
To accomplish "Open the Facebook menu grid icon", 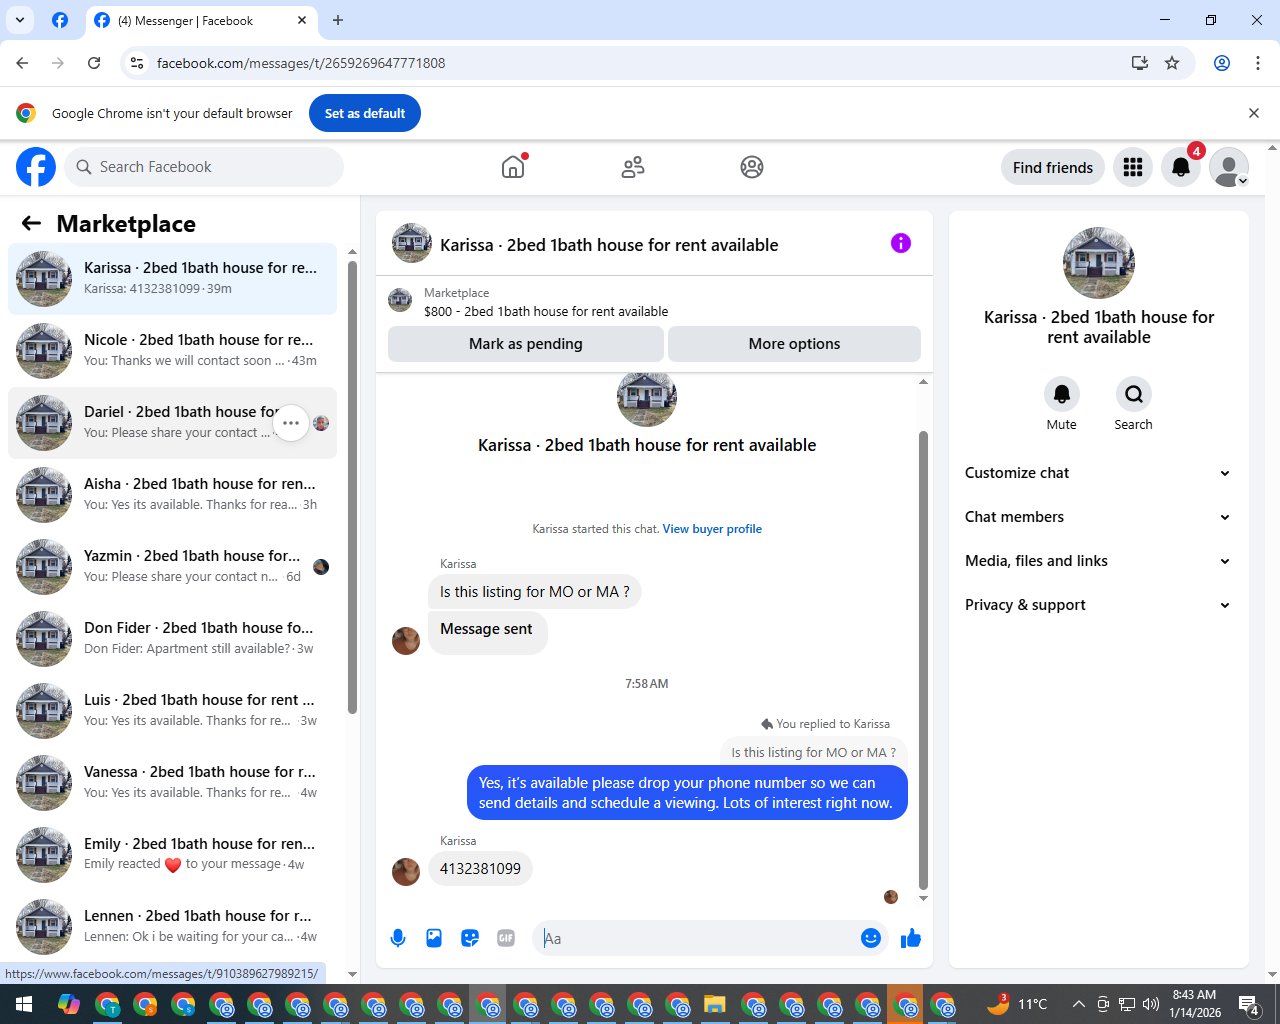I will [1133, 167].
